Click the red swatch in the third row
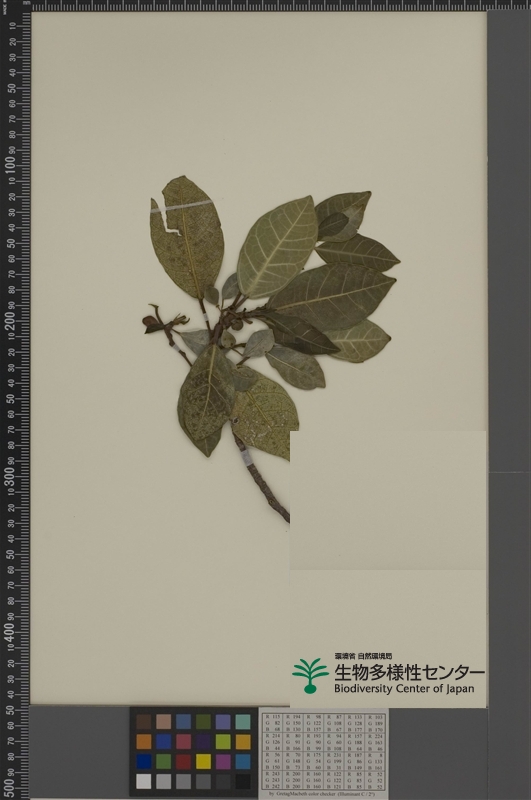 (x=184, y=761)
